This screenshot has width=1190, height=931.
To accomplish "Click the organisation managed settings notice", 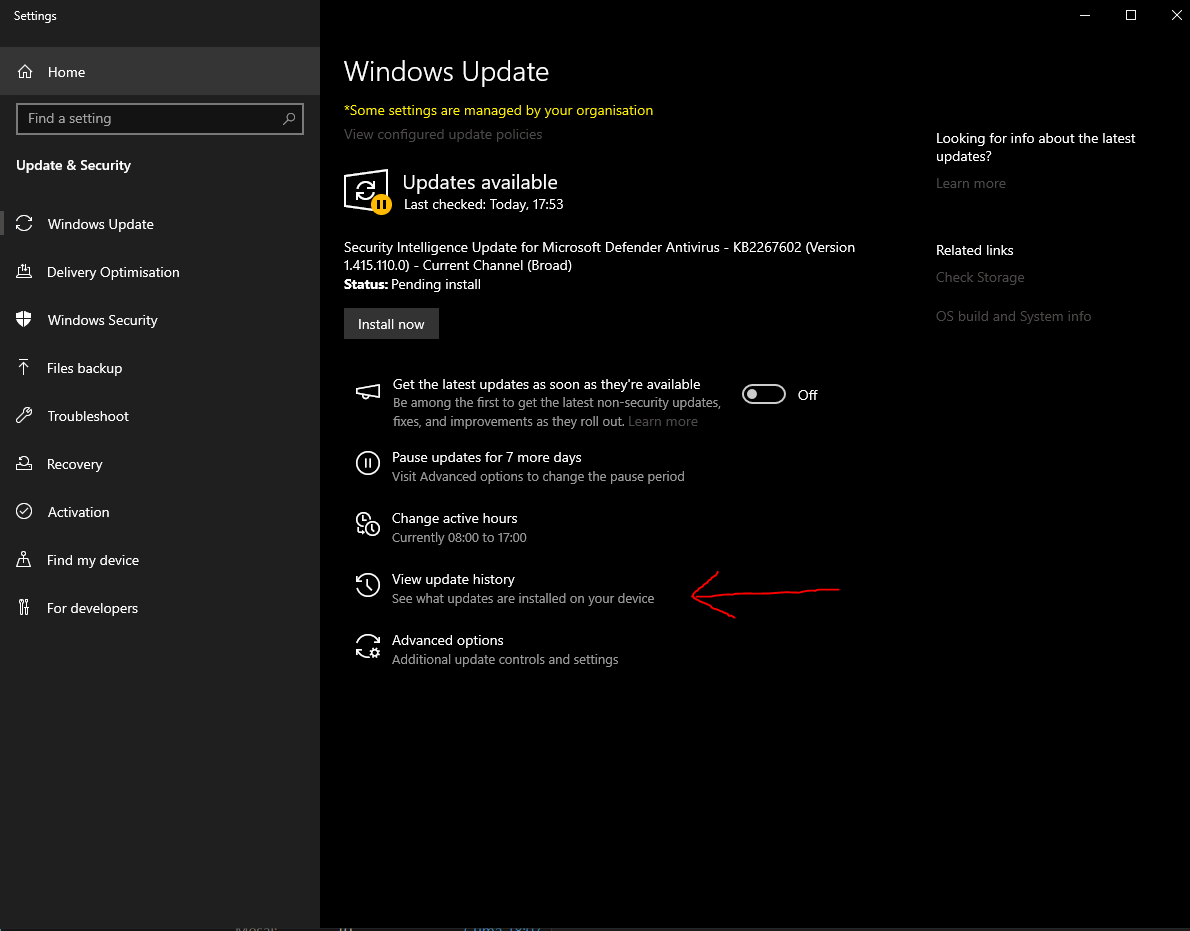I will [x=498, y=110].
